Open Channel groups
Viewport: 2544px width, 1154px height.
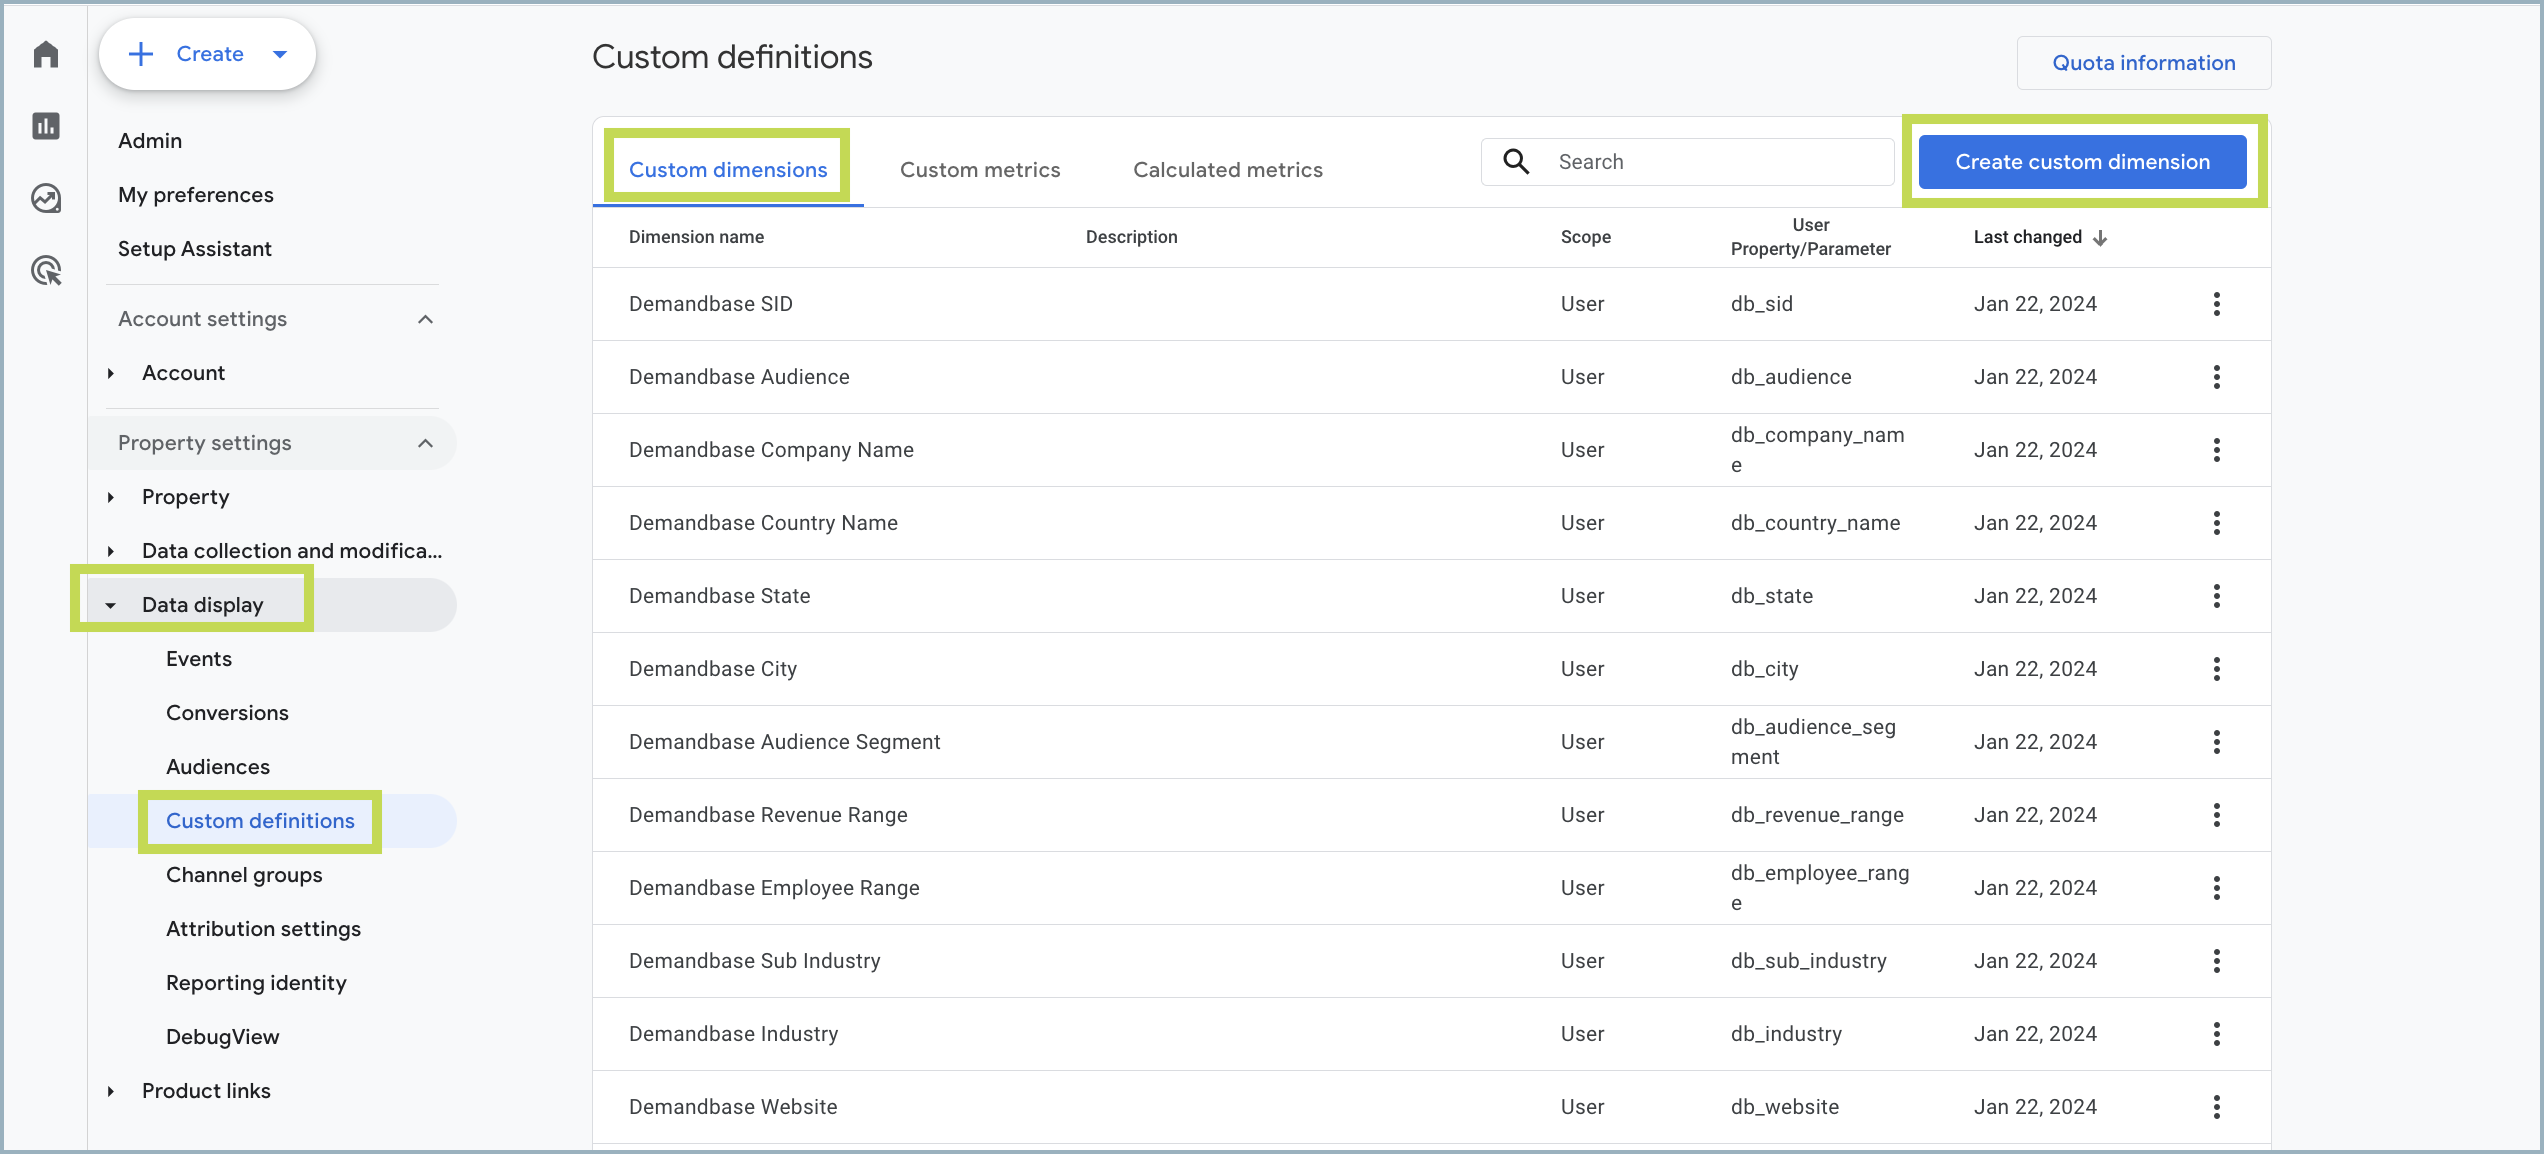click(x=244, y=875)
